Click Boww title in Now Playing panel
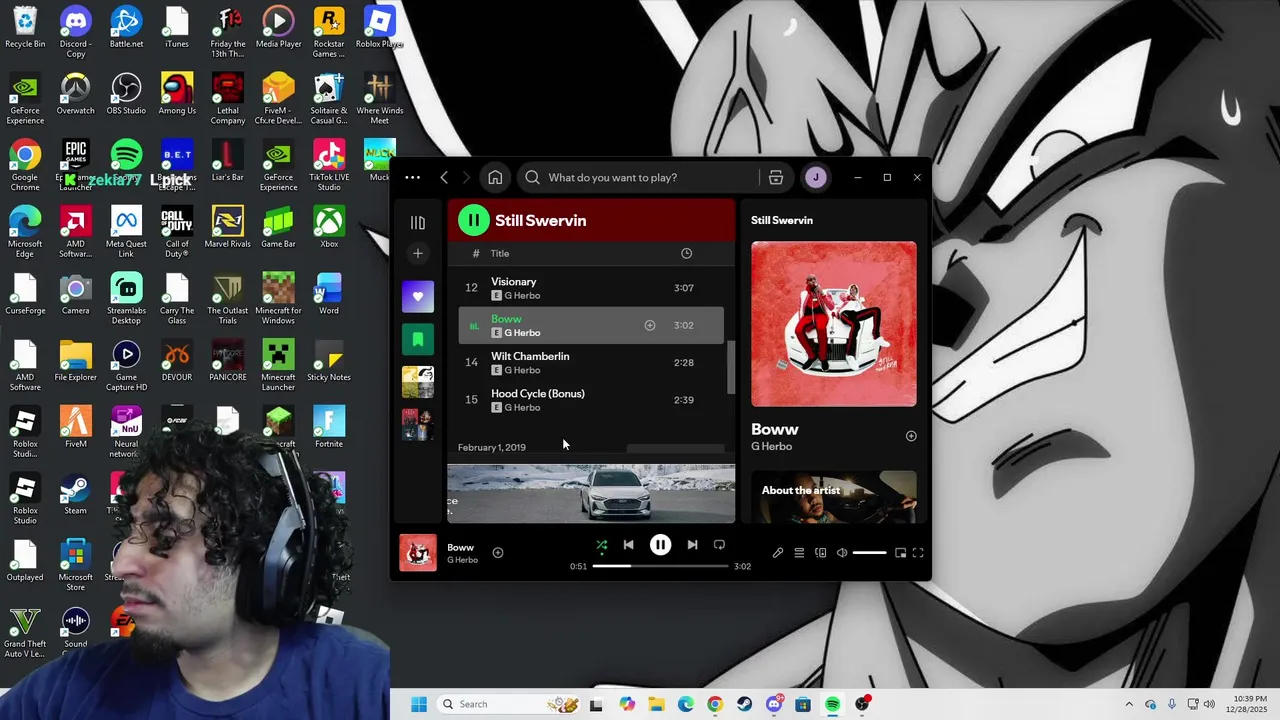The image size is (1280, 720). coord(775,429)
